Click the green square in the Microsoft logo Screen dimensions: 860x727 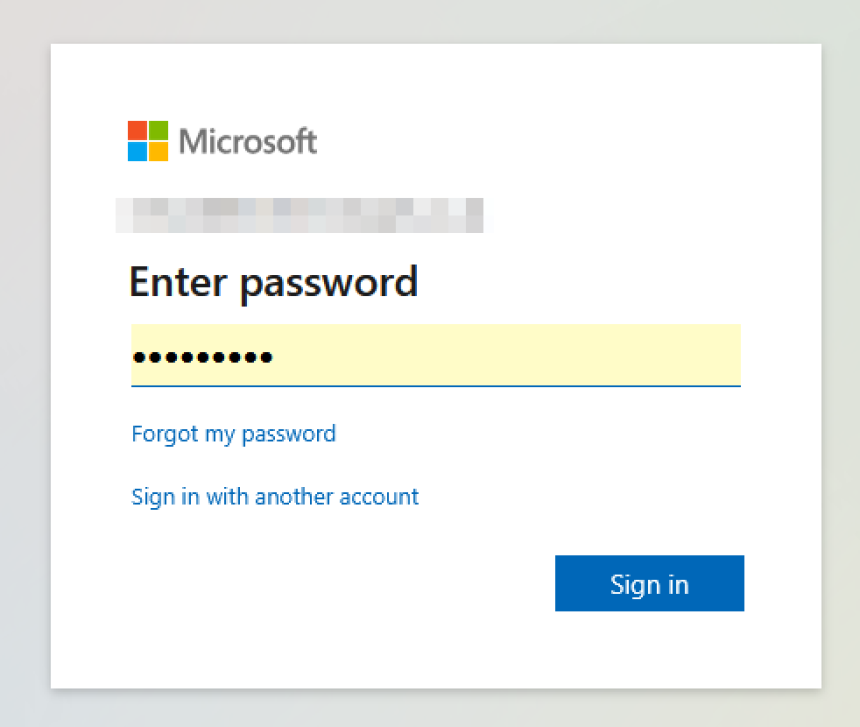tap(160, 130)
